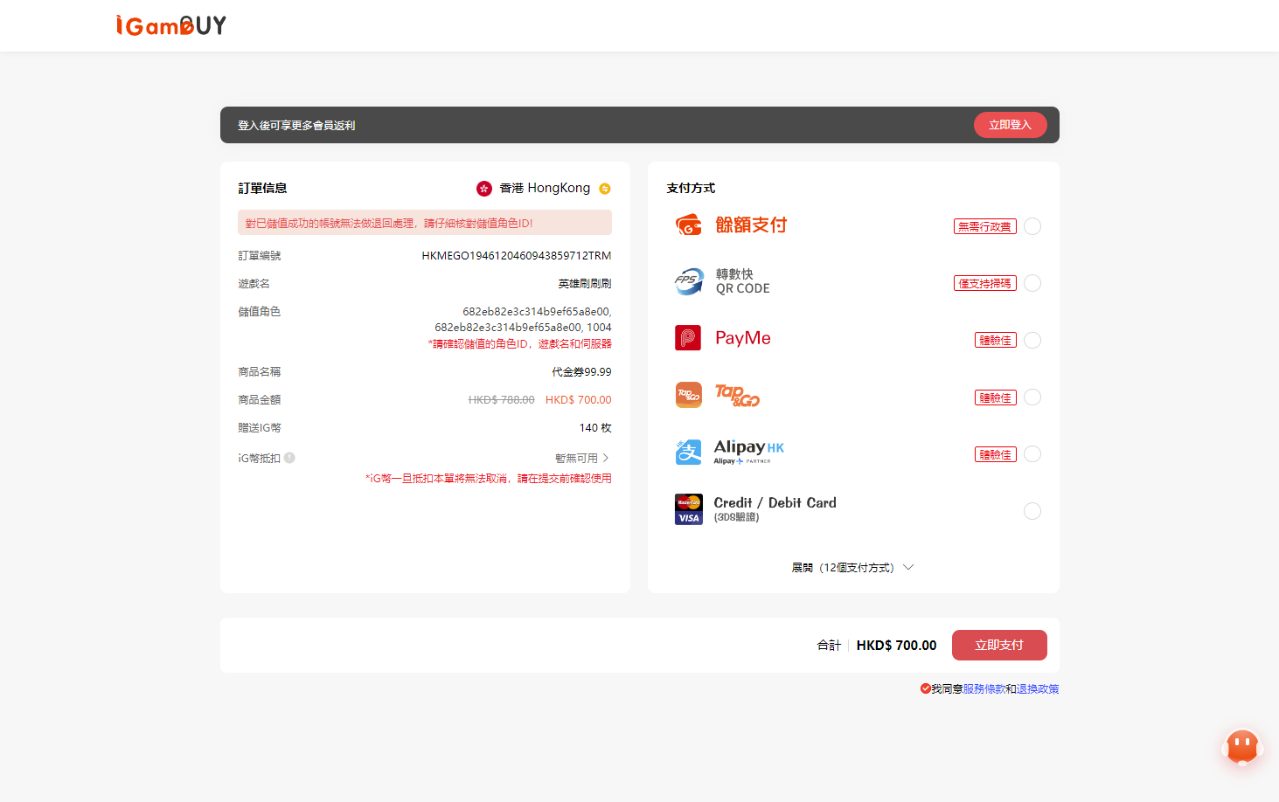Click the iGamBUY logo

(x=171, y=25)
